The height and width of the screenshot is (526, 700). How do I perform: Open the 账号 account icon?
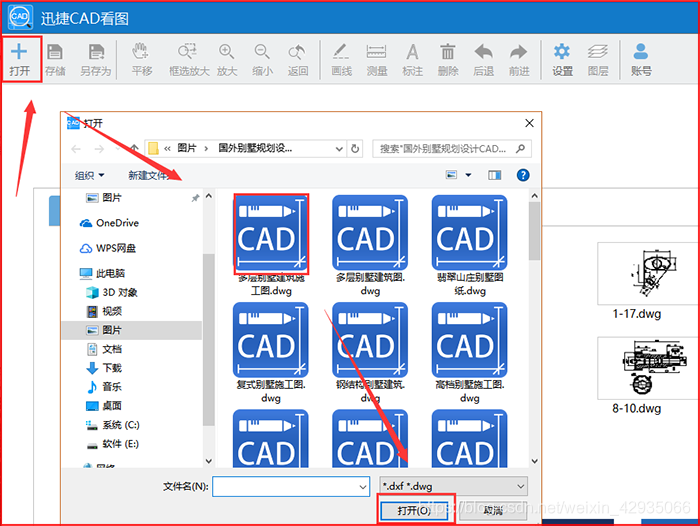[x=641, y=59]
